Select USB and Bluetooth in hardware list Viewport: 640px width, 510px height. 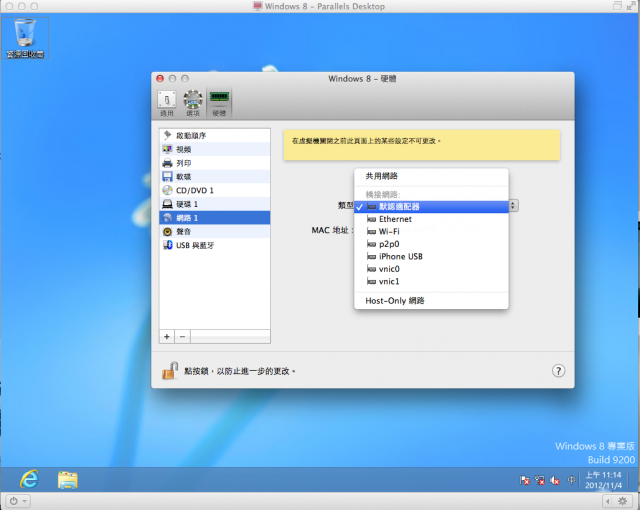pos(215,245)
